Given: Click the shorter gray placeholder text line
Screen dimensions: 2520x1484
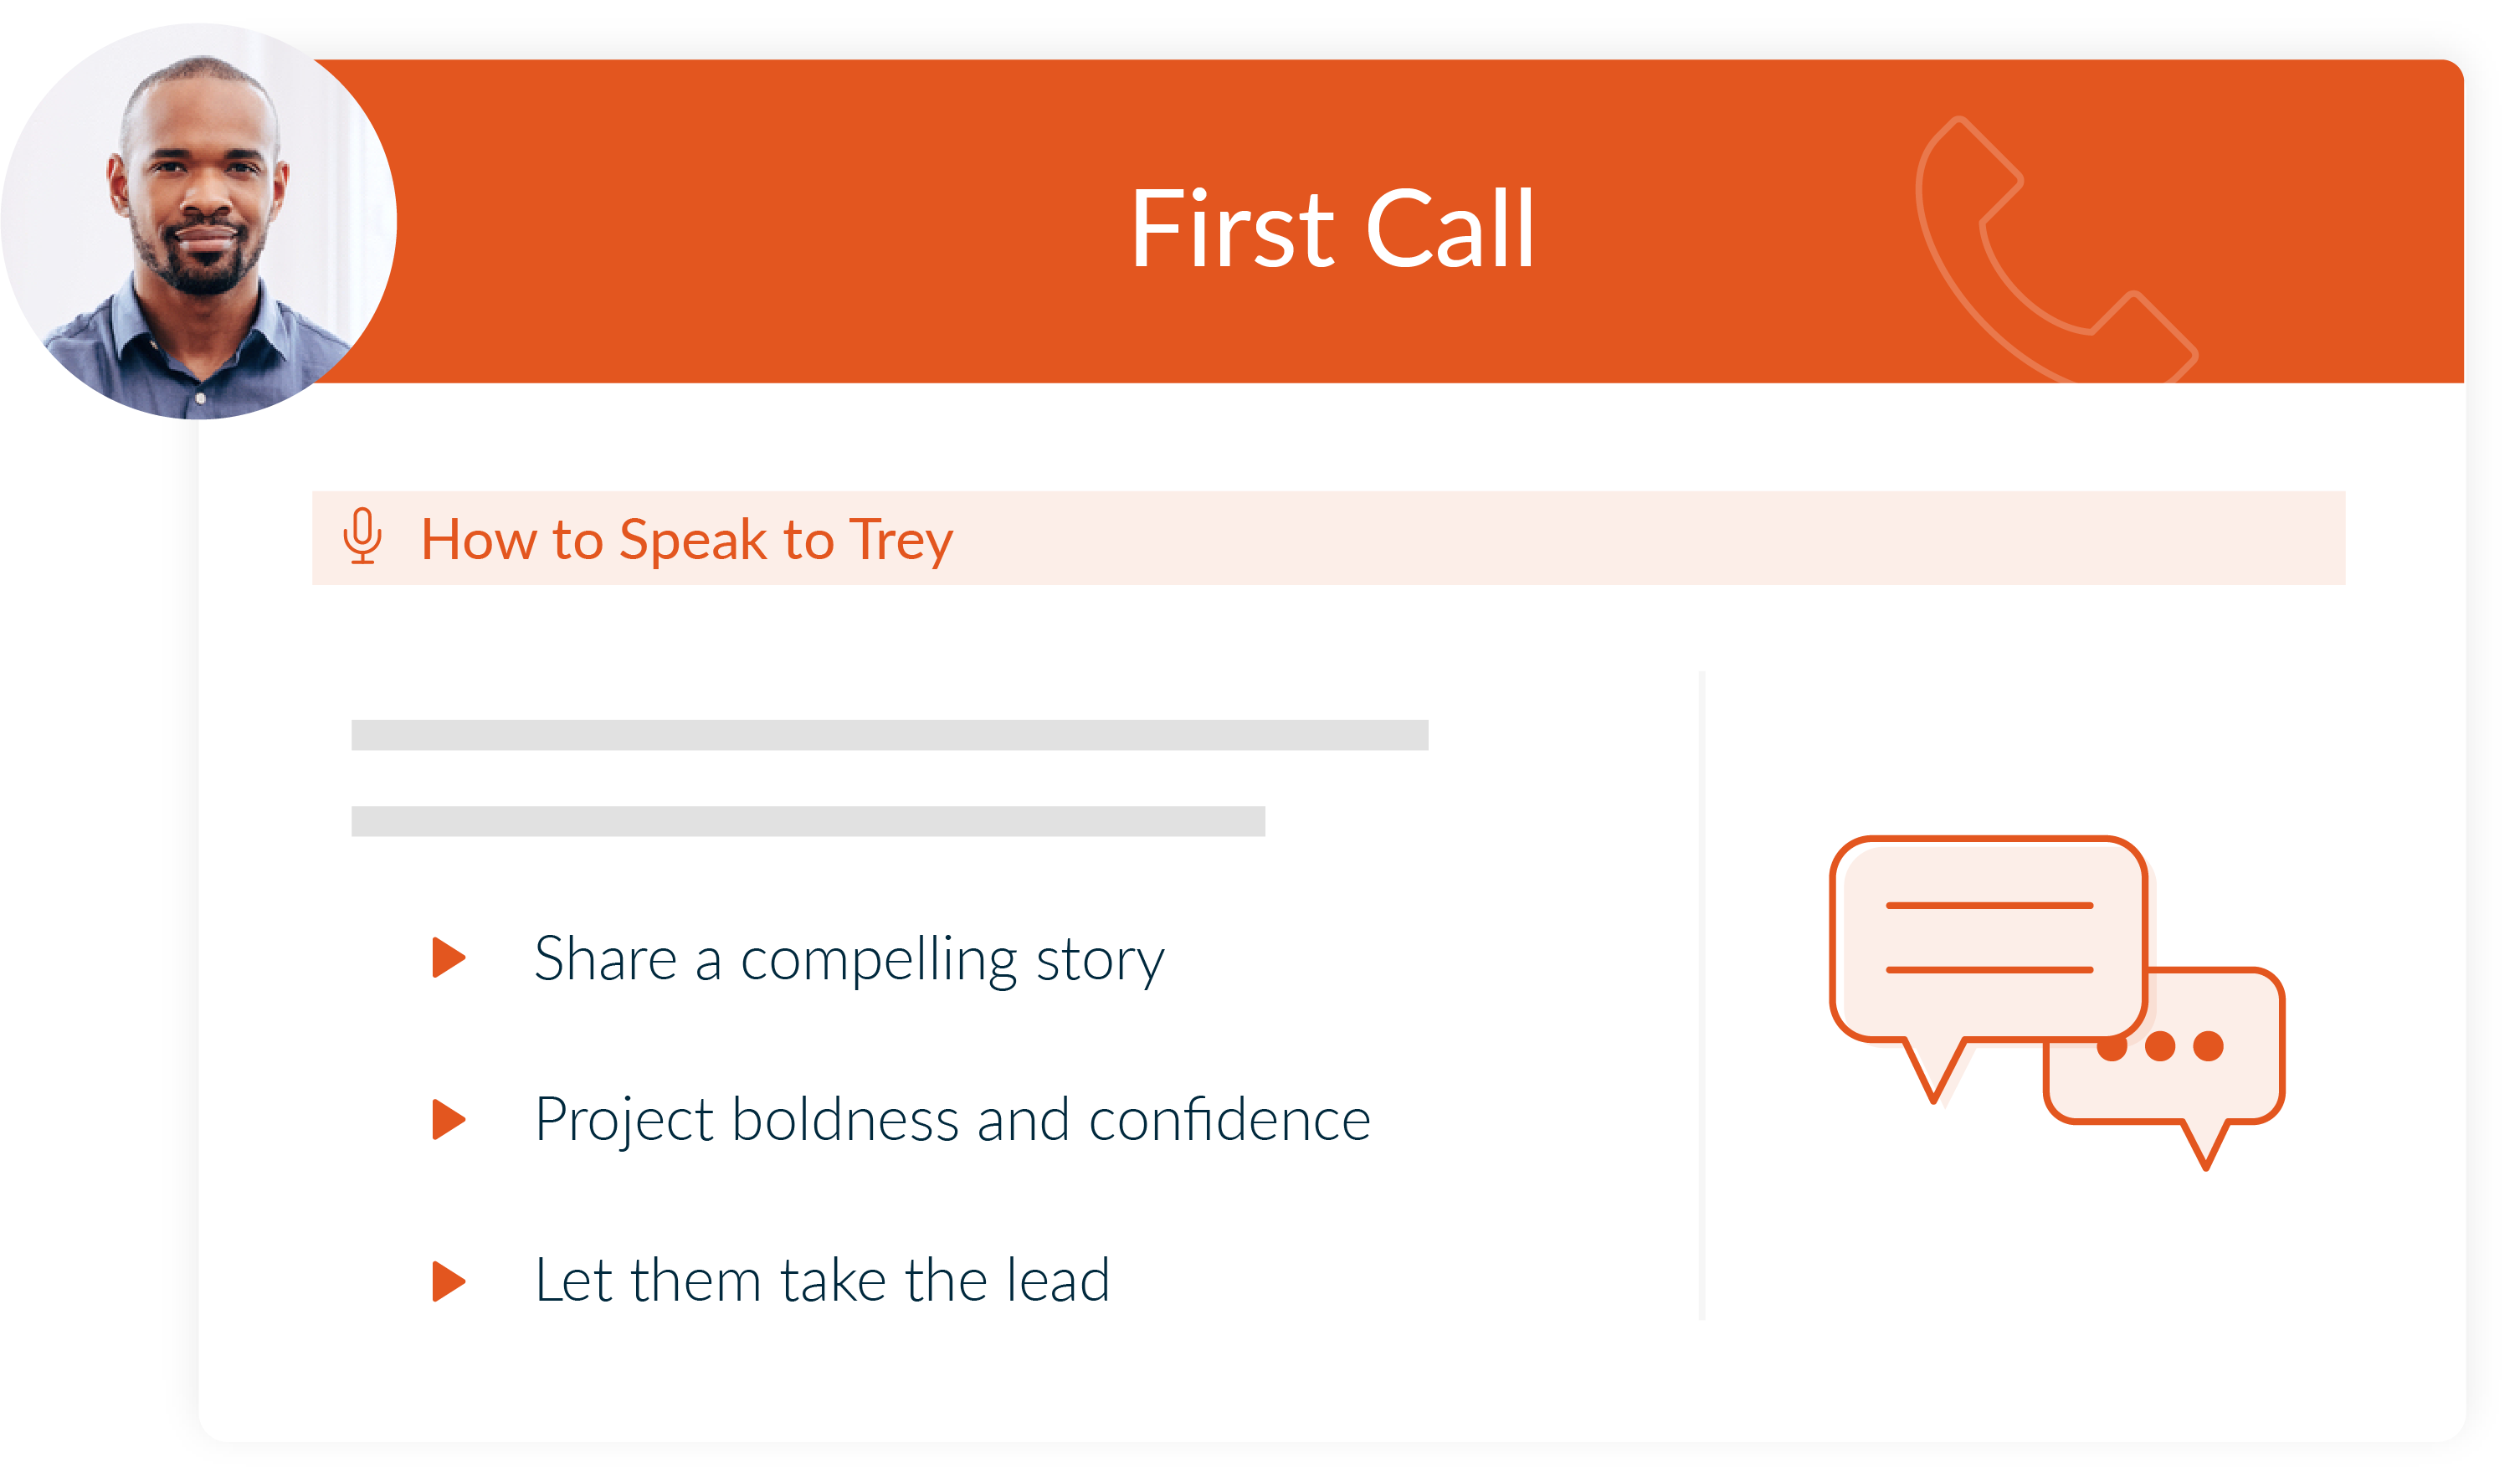Looking at the screenshot, I should 808,821.
